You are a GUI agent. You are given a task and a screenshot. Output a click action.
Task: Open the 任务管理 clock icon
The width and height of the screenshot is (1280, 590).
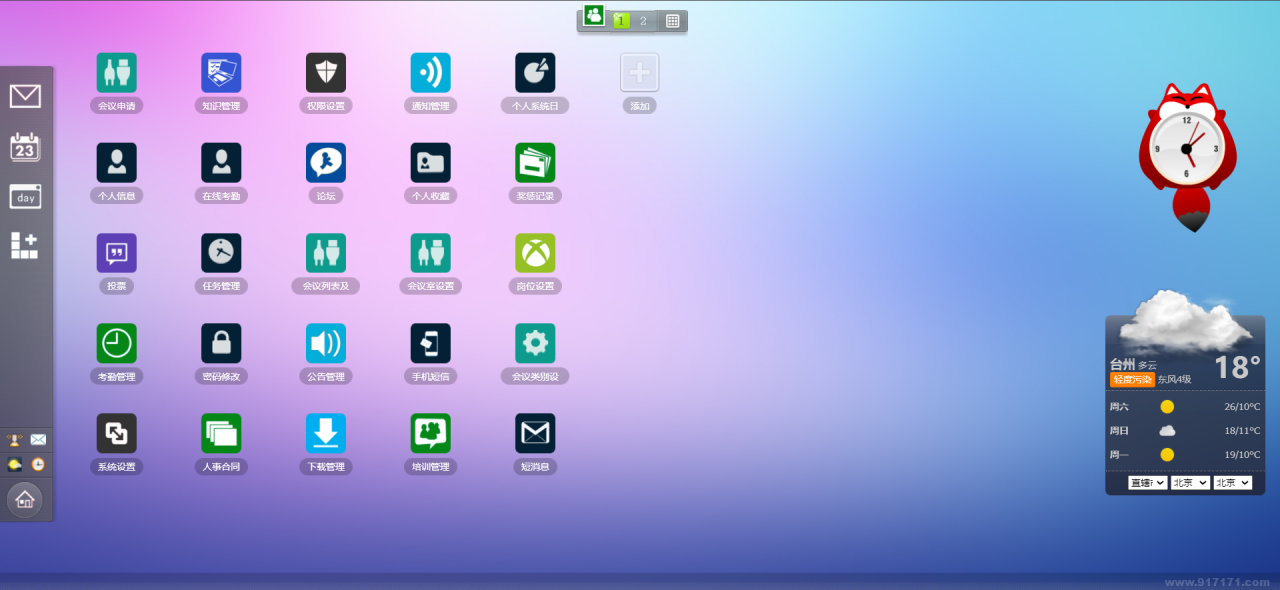(221, 253)
